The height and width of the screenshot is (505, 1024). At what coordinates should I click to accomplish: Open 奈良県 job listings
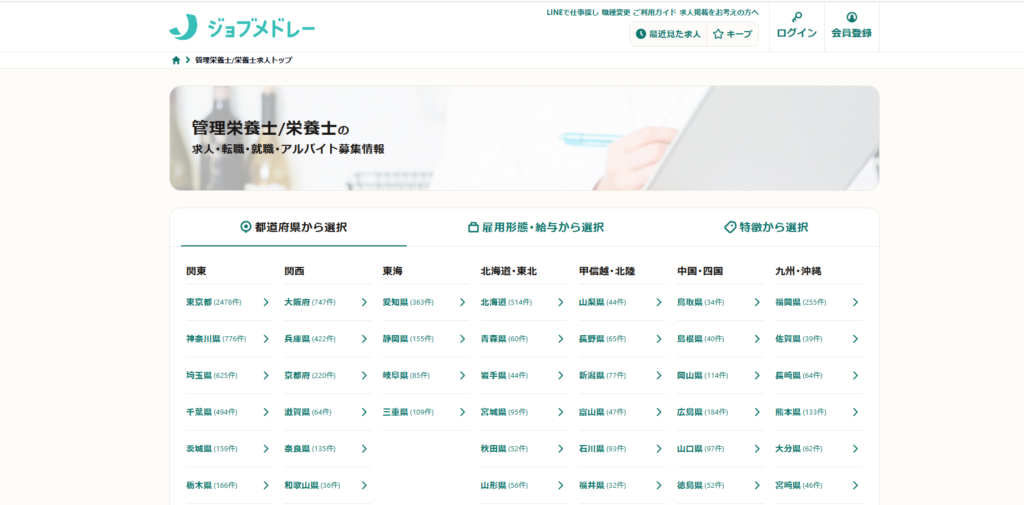pyautogui.click(x=327, y=449)
